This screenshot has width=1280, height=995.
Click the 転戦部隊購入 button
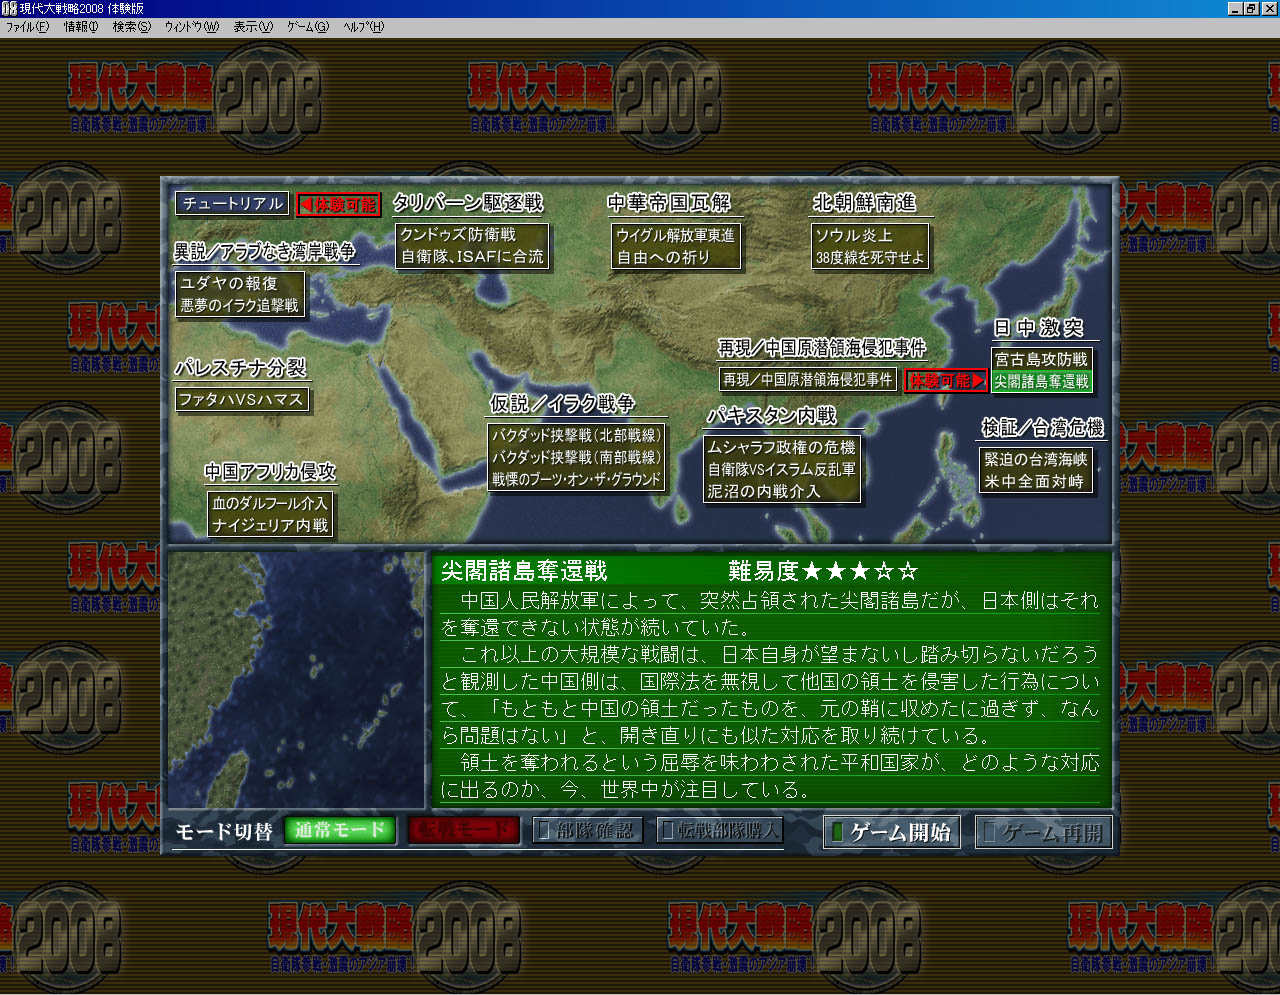click(720, 830)
